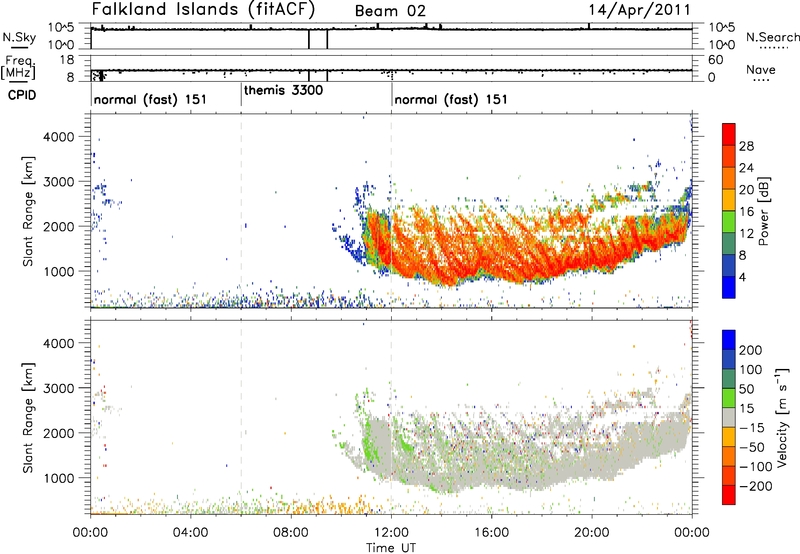Click the '16:00' time axis label

pos(491,533)
